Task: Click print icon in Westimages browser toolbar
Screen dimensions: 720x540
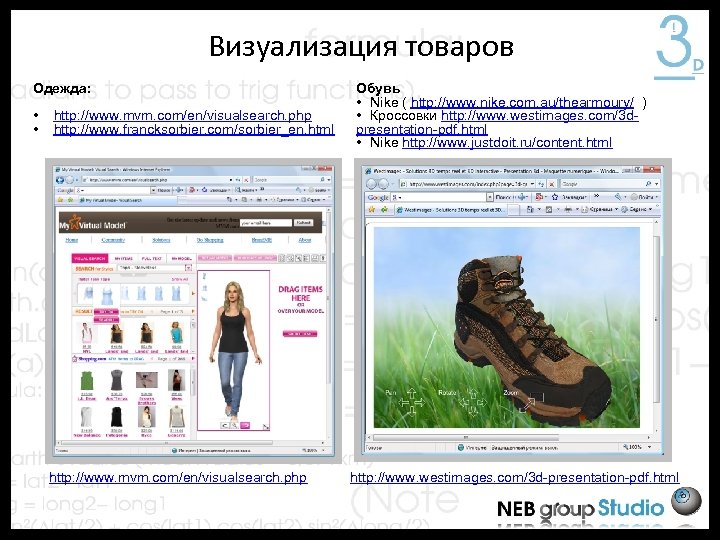Action: tap(568, 209)
